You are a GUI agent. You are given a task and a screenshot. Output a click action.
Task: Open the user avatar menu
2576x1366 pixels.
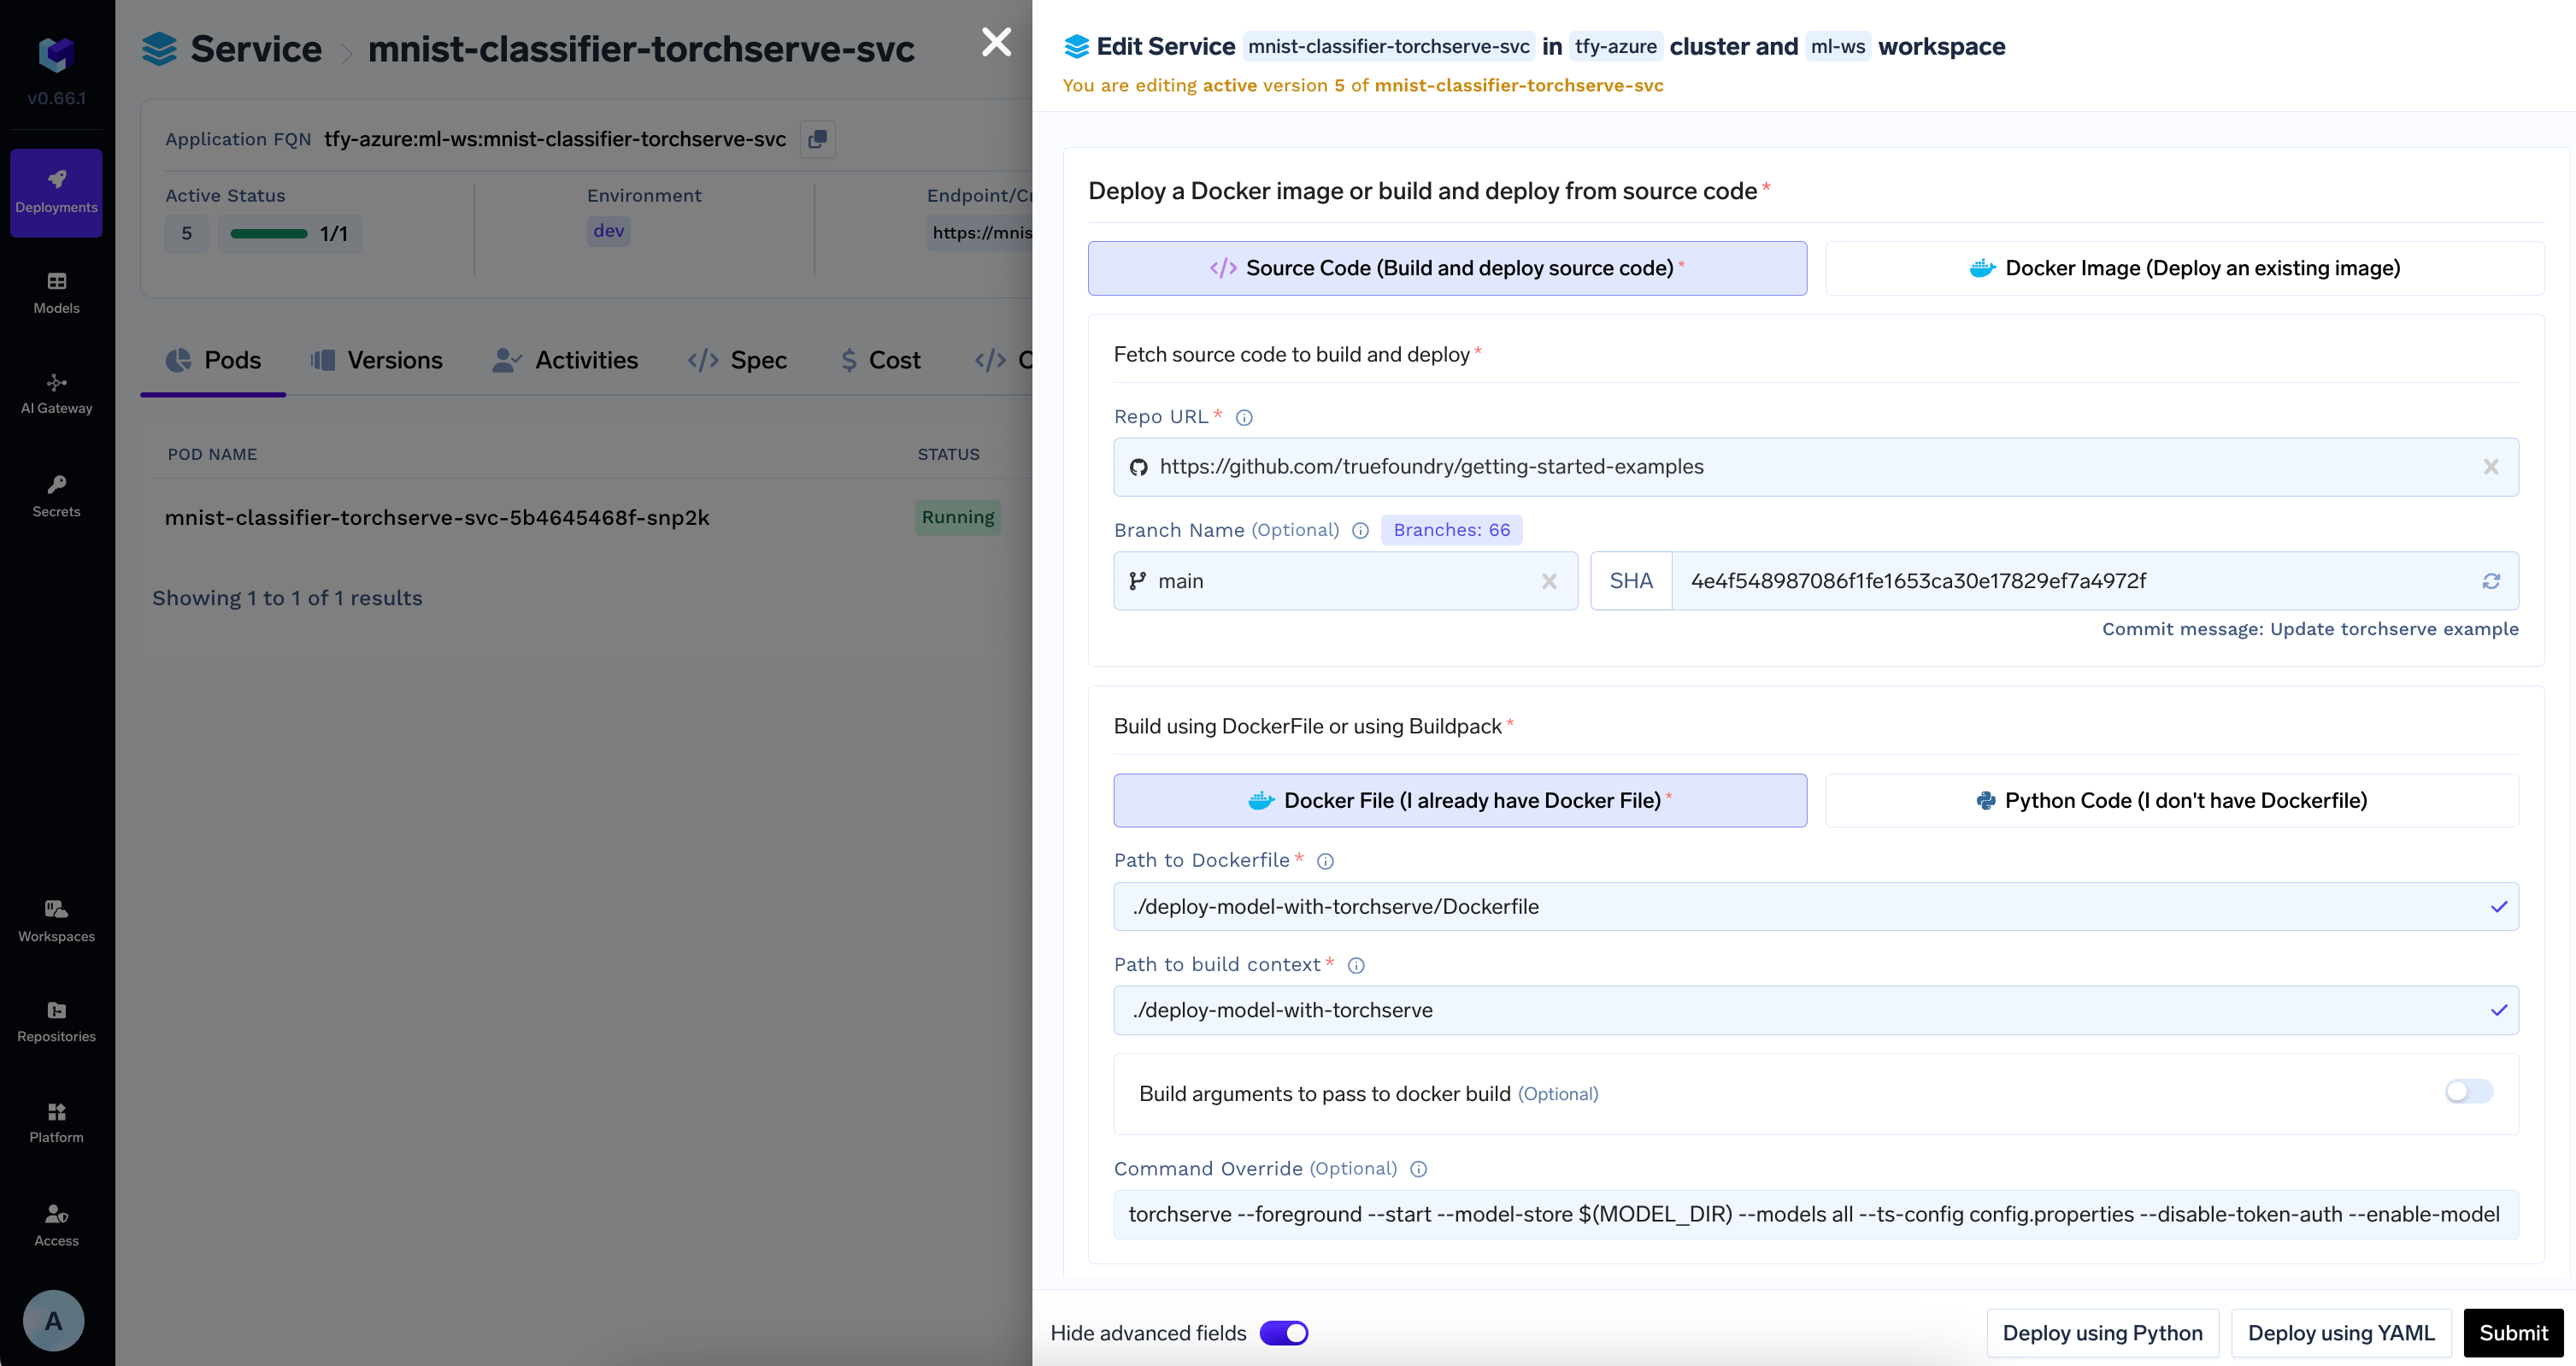(53, 1320)
